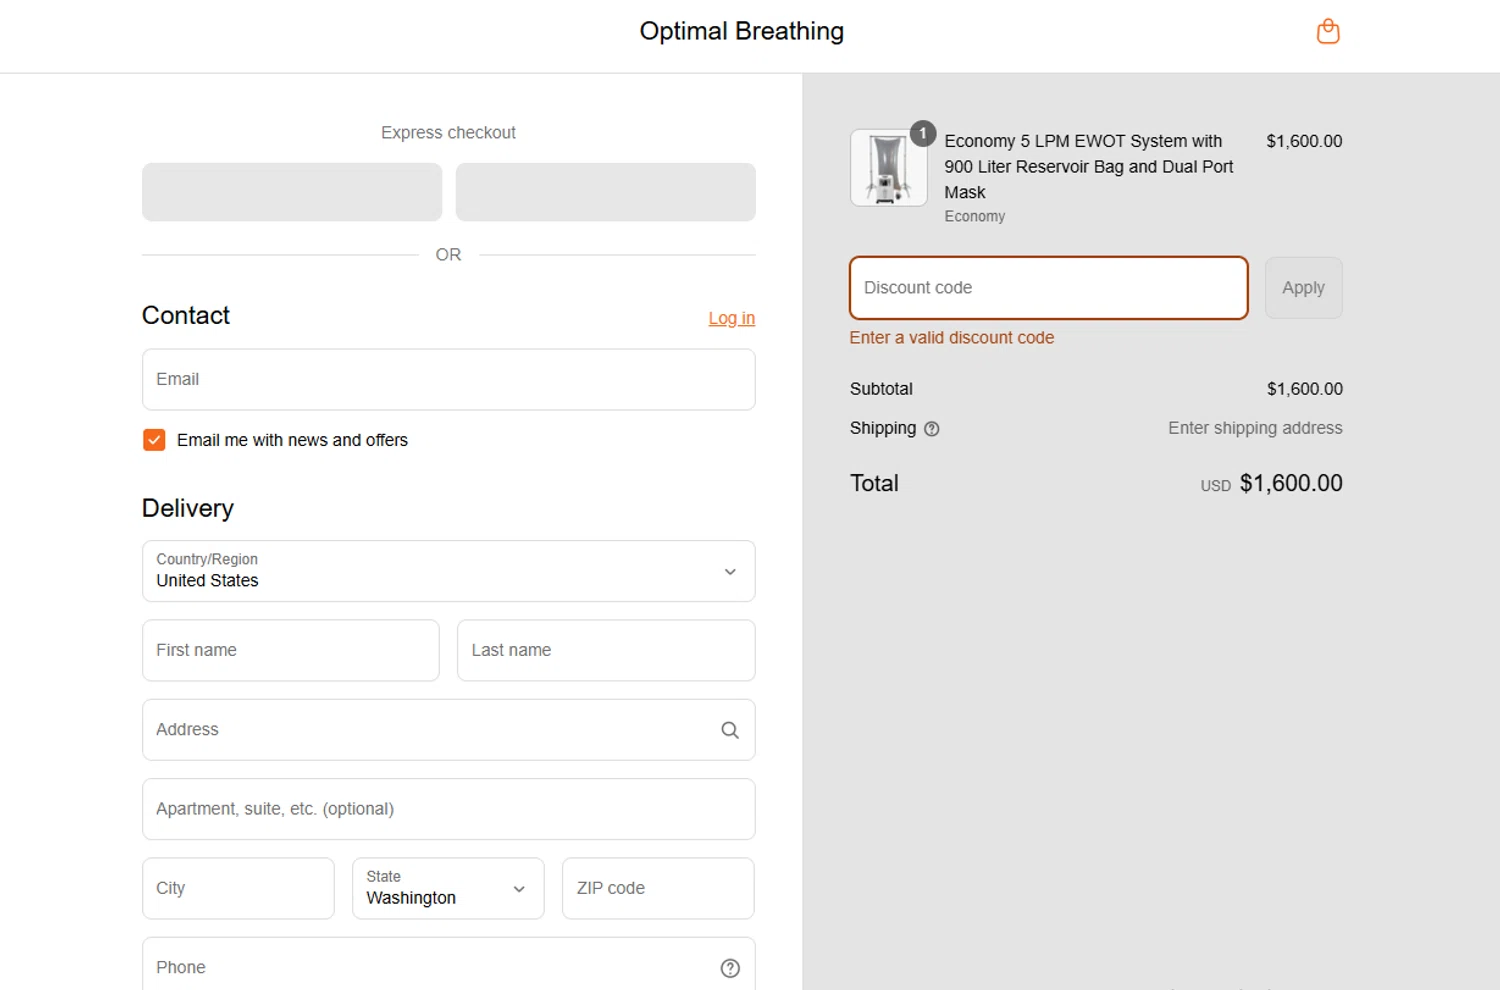Click the Economy 5 LPM EWOT System product name
The width and height of the screenshot is (1500, 990).
pyautogui.click(x=1089, y=166)
